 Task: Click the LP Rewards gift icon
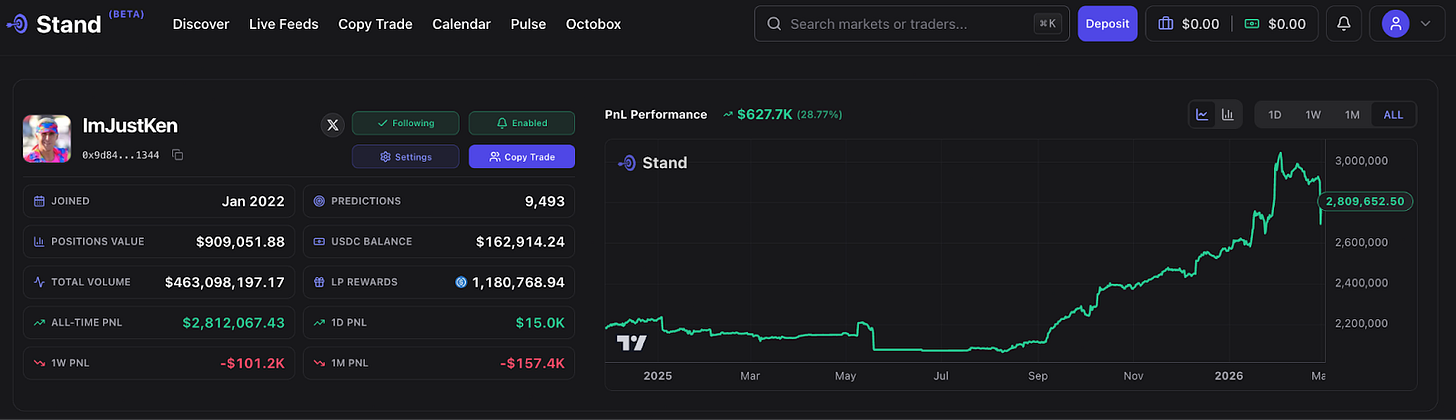point(319,282)
